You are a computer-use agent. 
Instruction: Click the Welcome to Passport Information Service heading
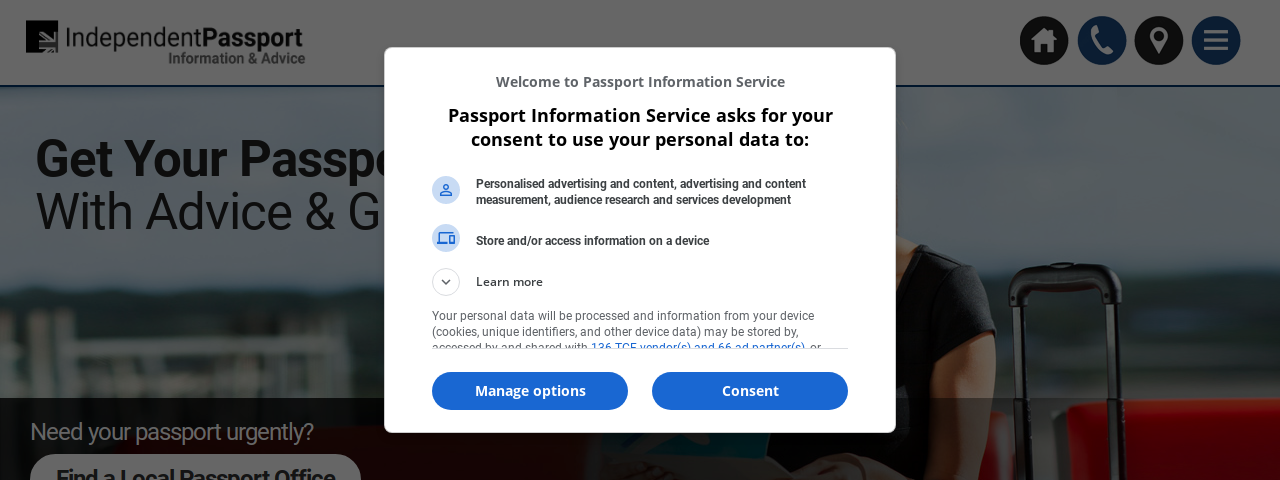pyautogui.click(x=640, y=82)
